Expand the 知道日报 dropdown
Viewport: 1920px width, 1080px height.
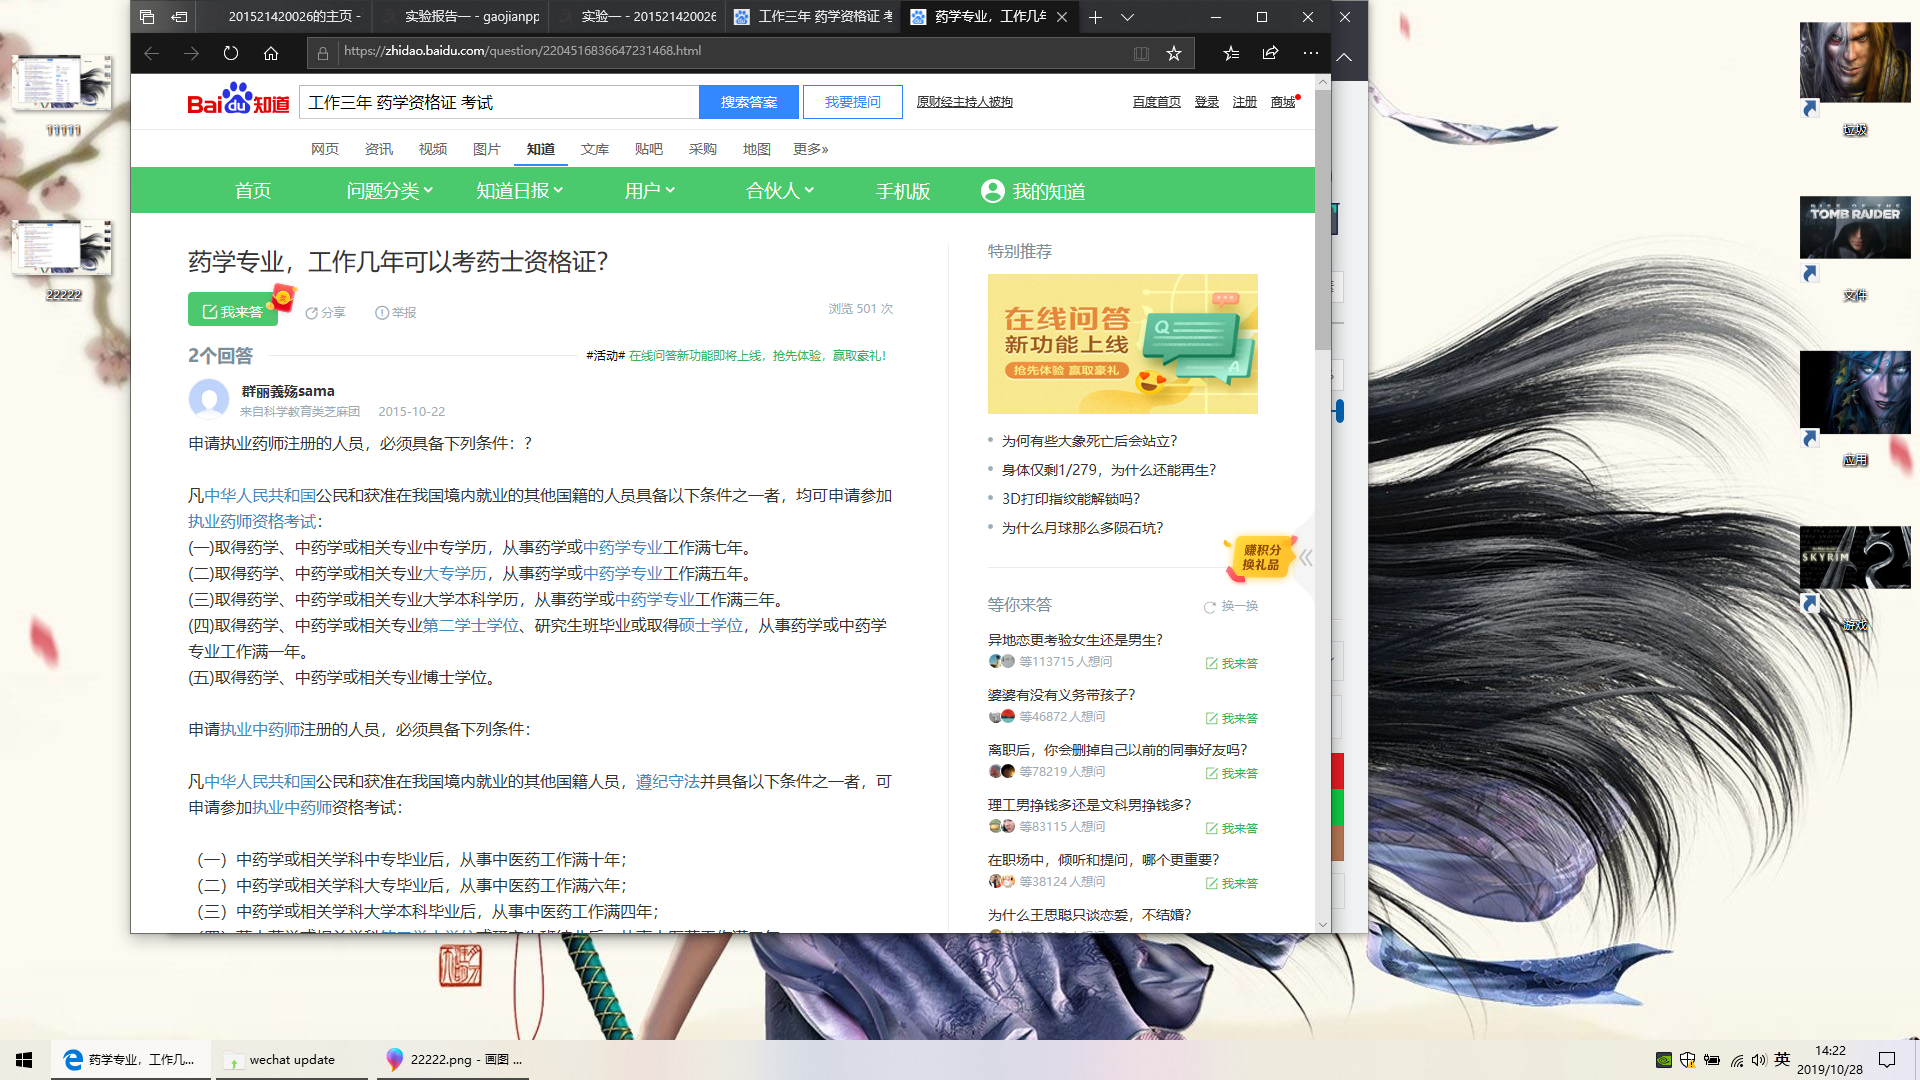[519, 191]
